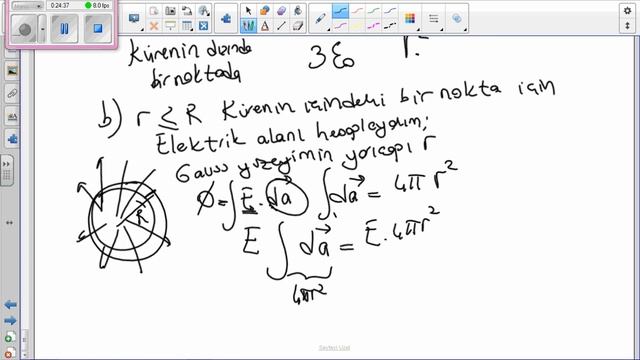Viewport: 640px width, 360px height.
Task: Open the record button options arrow
Action: [42, 29]
